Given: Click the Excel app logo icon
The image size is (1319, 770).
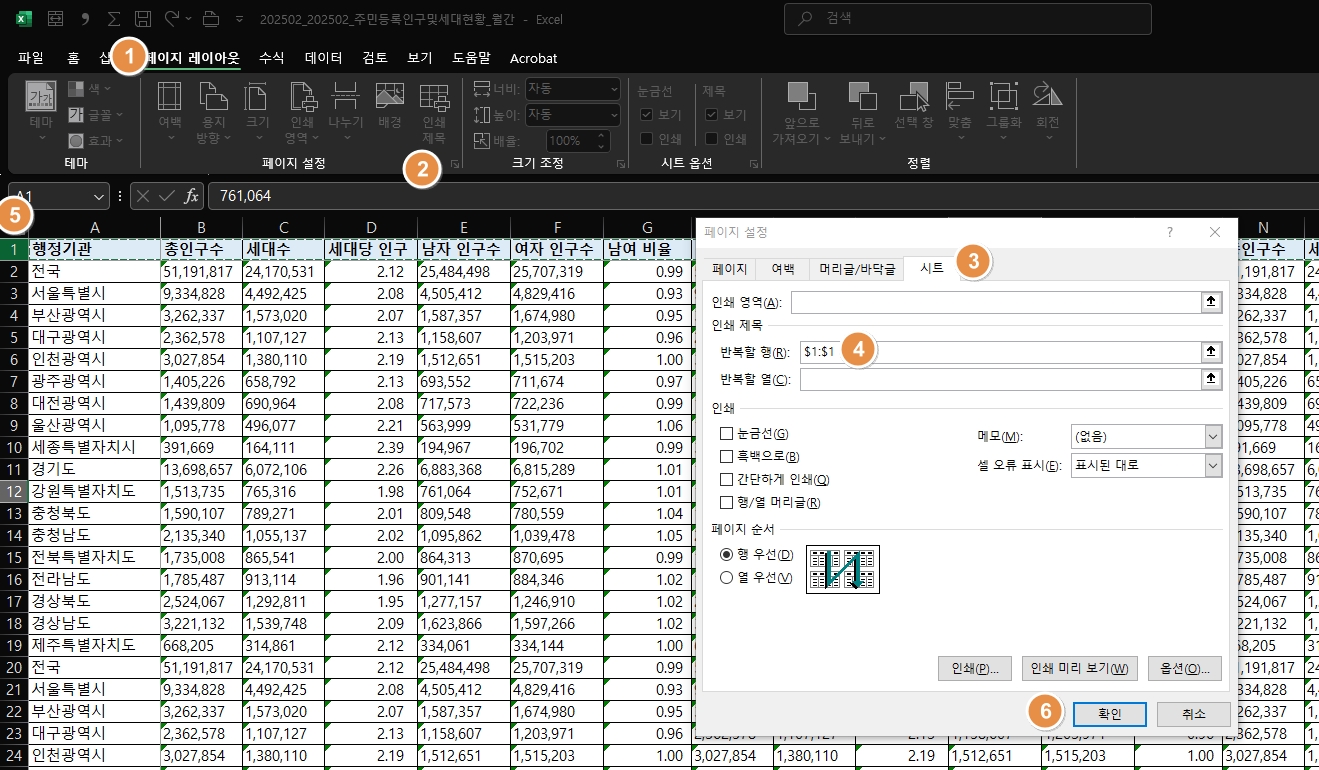Looking at the screenshot, I should pyautogui.click(x=24, y=18).
